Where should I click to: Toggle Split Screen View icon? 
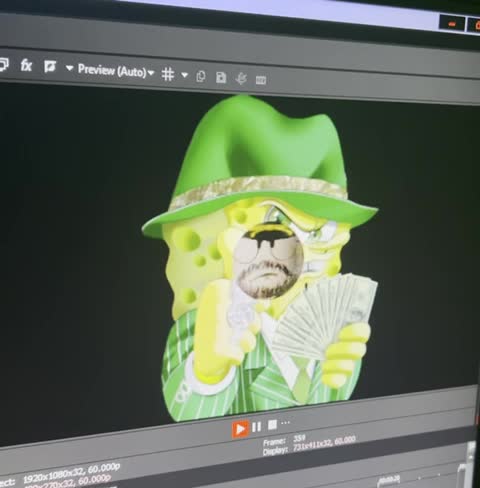50,67
